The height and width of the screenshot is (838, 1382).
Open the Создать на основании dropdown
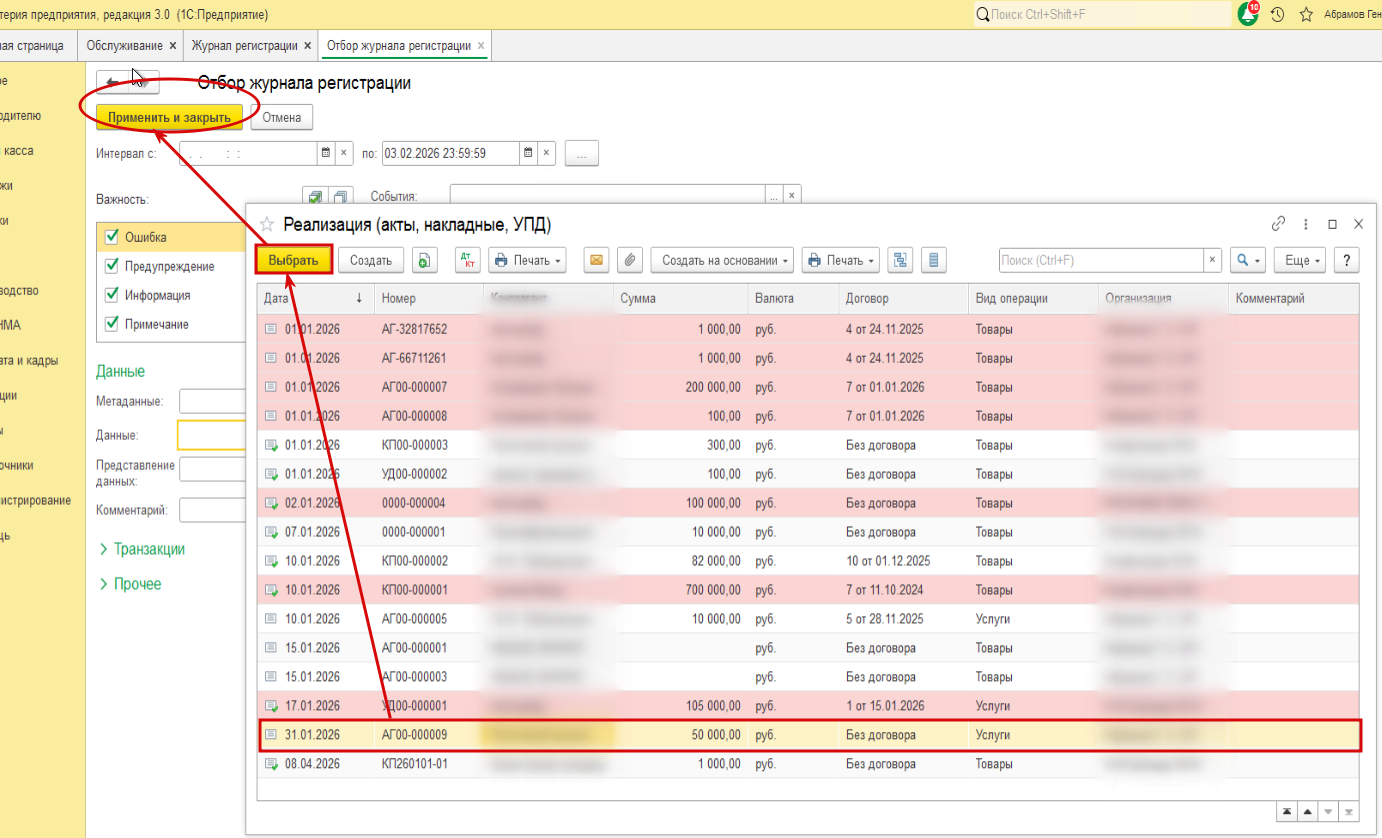tap(722, 260)
